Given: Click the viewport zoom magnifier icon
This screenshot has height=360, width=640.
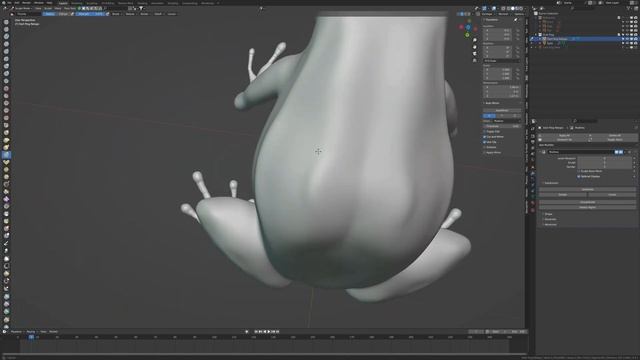Looking at the screenshot, I should [x=475, y=40].
